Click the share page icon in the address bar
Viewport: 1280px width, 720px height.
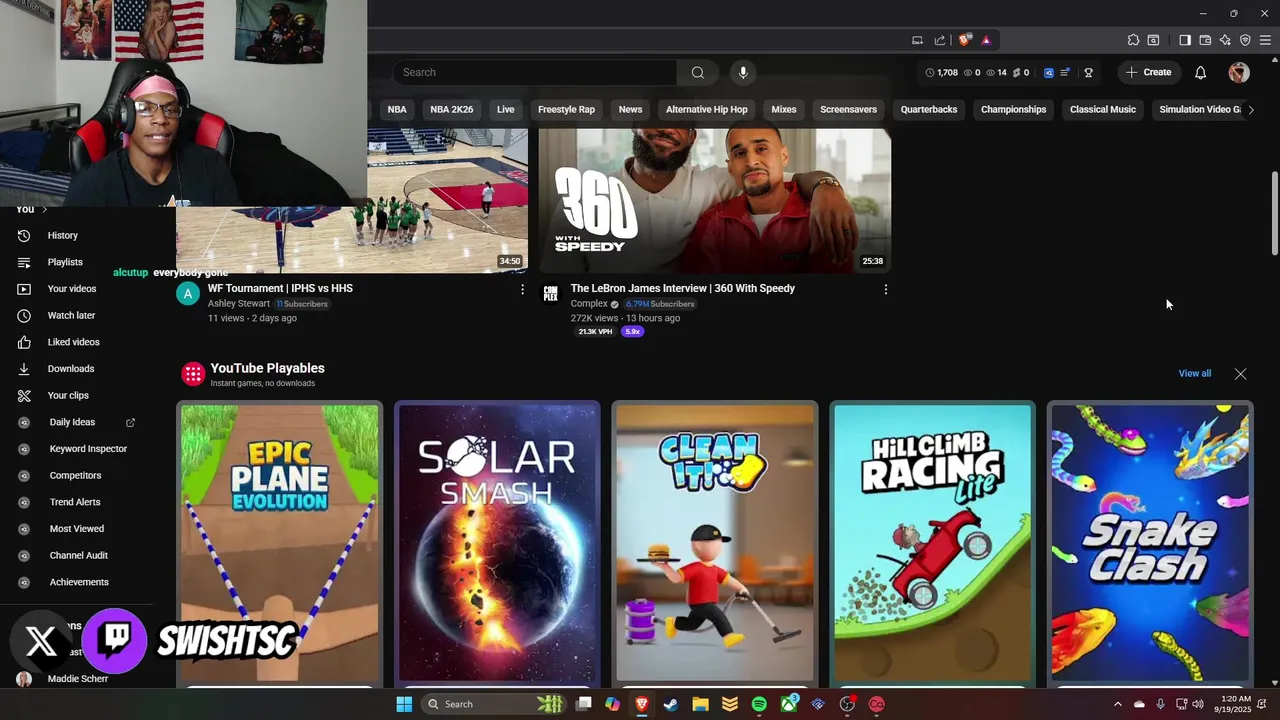tap(940, 40)
